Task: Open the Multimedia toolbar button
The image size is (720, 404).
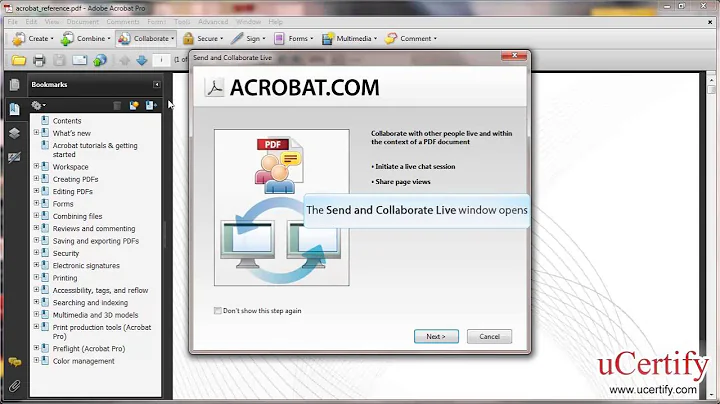Action: 349,39
